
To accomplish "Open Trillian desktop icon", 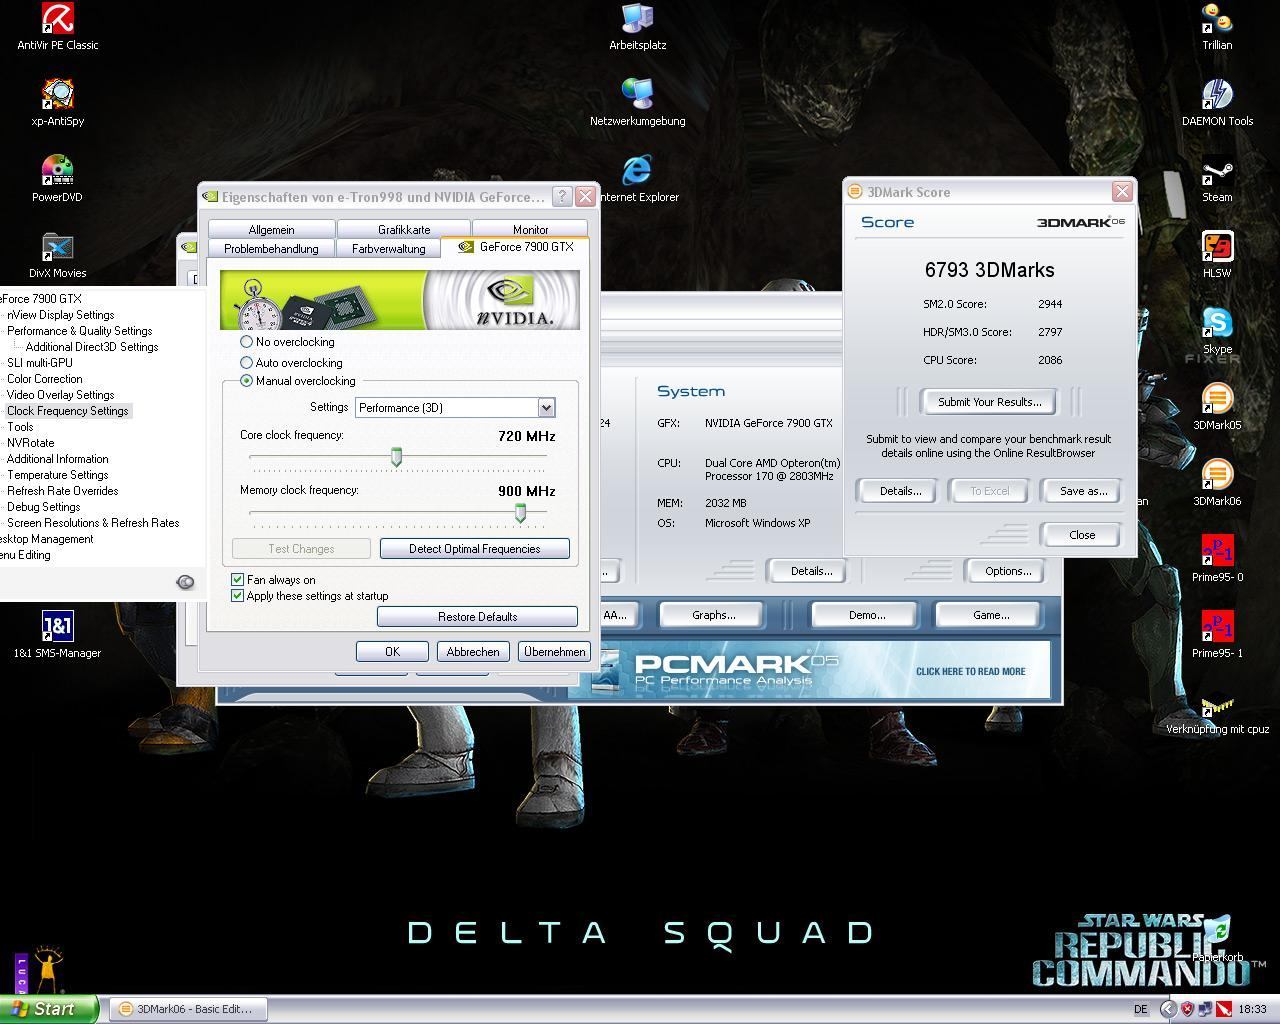I will click(1217, 26).
